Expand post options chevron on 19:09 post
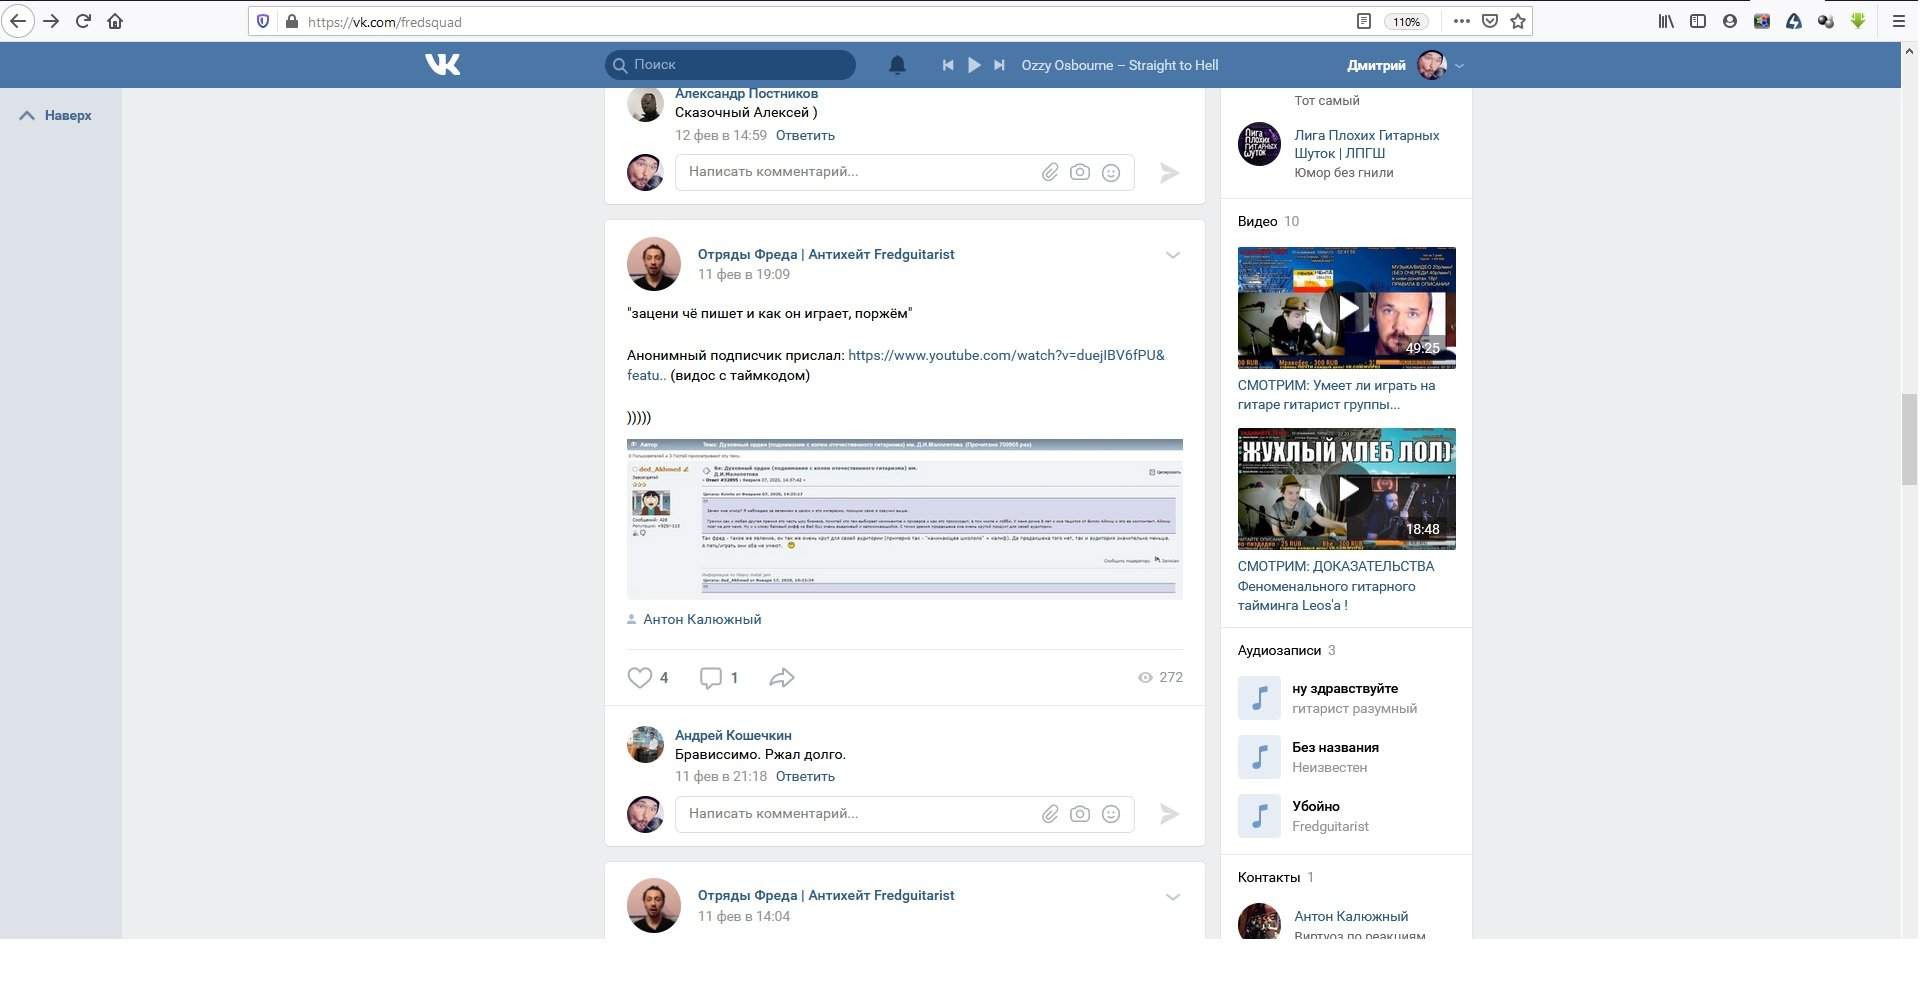Image resolution: width=1920 pixels, height=999 pixels. pos(1173,255)
